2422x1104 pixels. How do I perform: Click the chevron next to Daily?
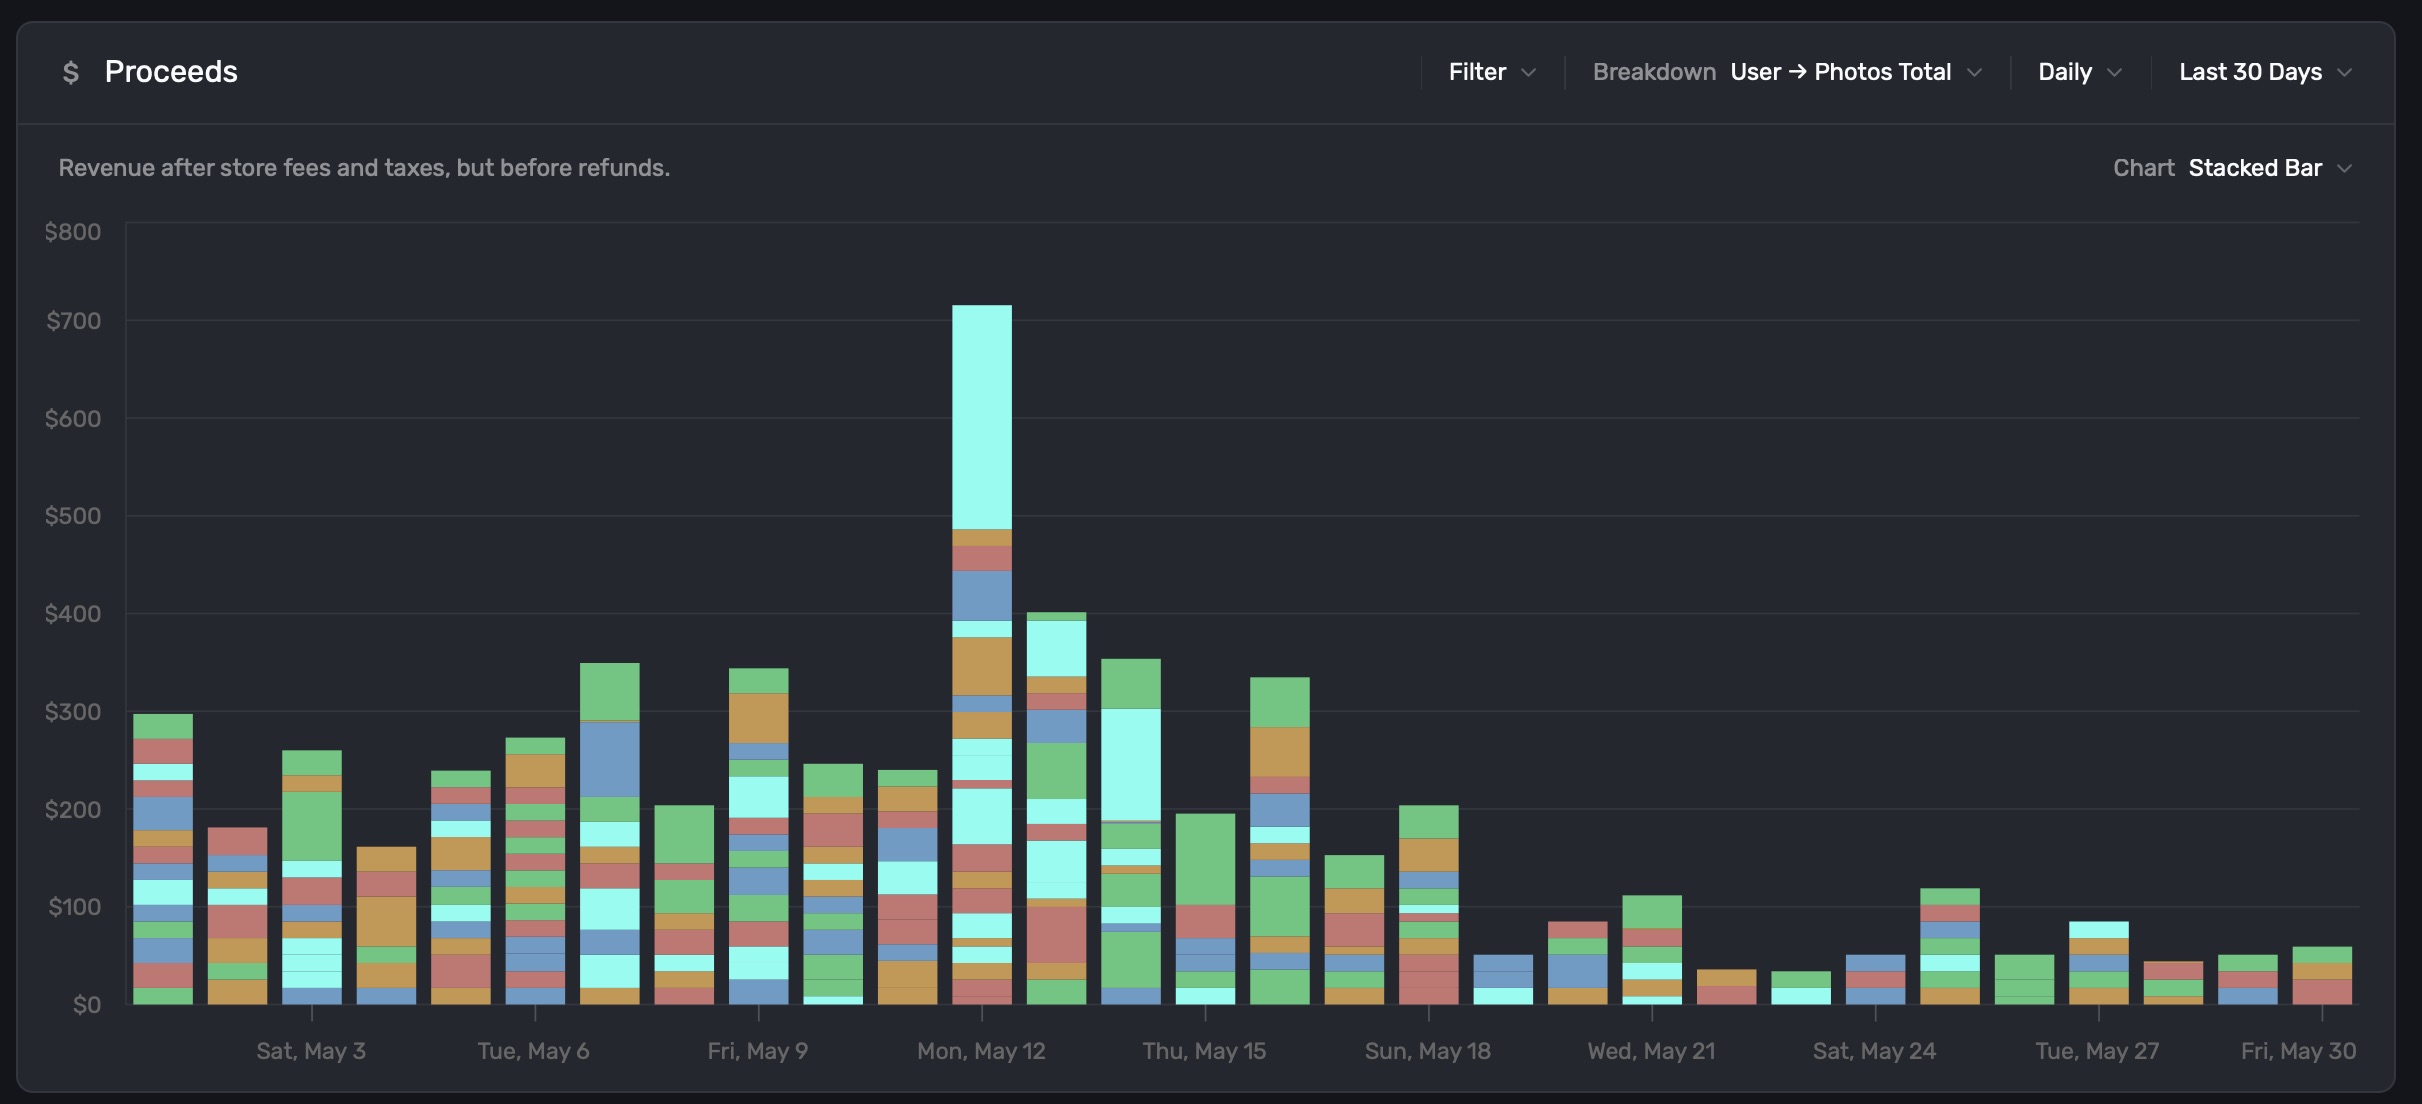click(2114, 73)
